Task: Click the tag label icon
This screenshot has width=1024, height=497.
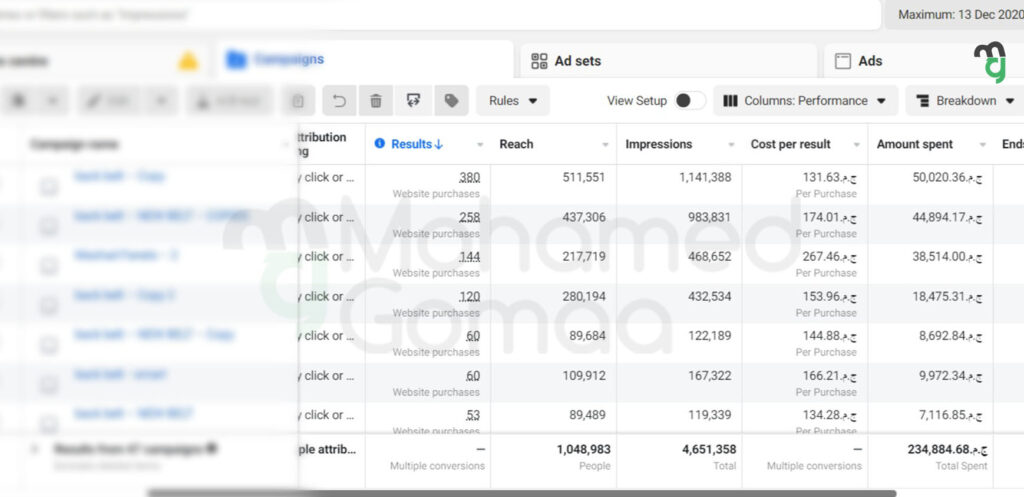Action: pyautogui.click(x=451, y=101)
